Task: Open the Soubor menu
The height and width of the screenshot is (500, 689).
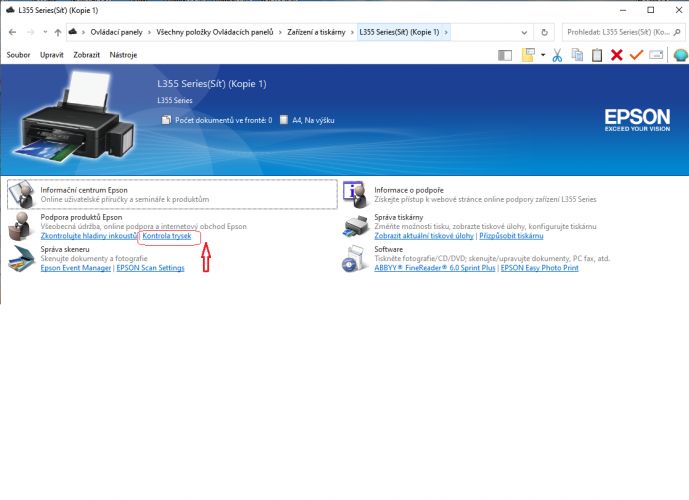Action: [18, 55]
